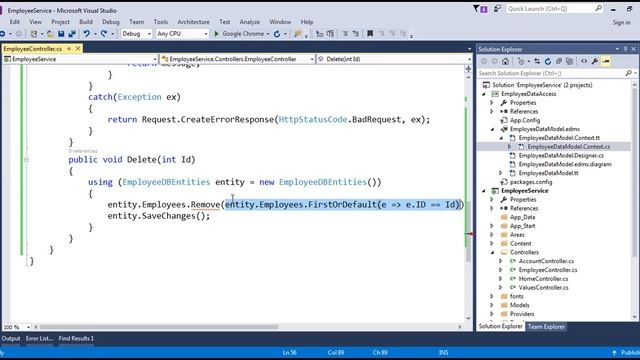Screen dimensions: 640x360
Task: Open the Output tab
Action: point(11,338)
